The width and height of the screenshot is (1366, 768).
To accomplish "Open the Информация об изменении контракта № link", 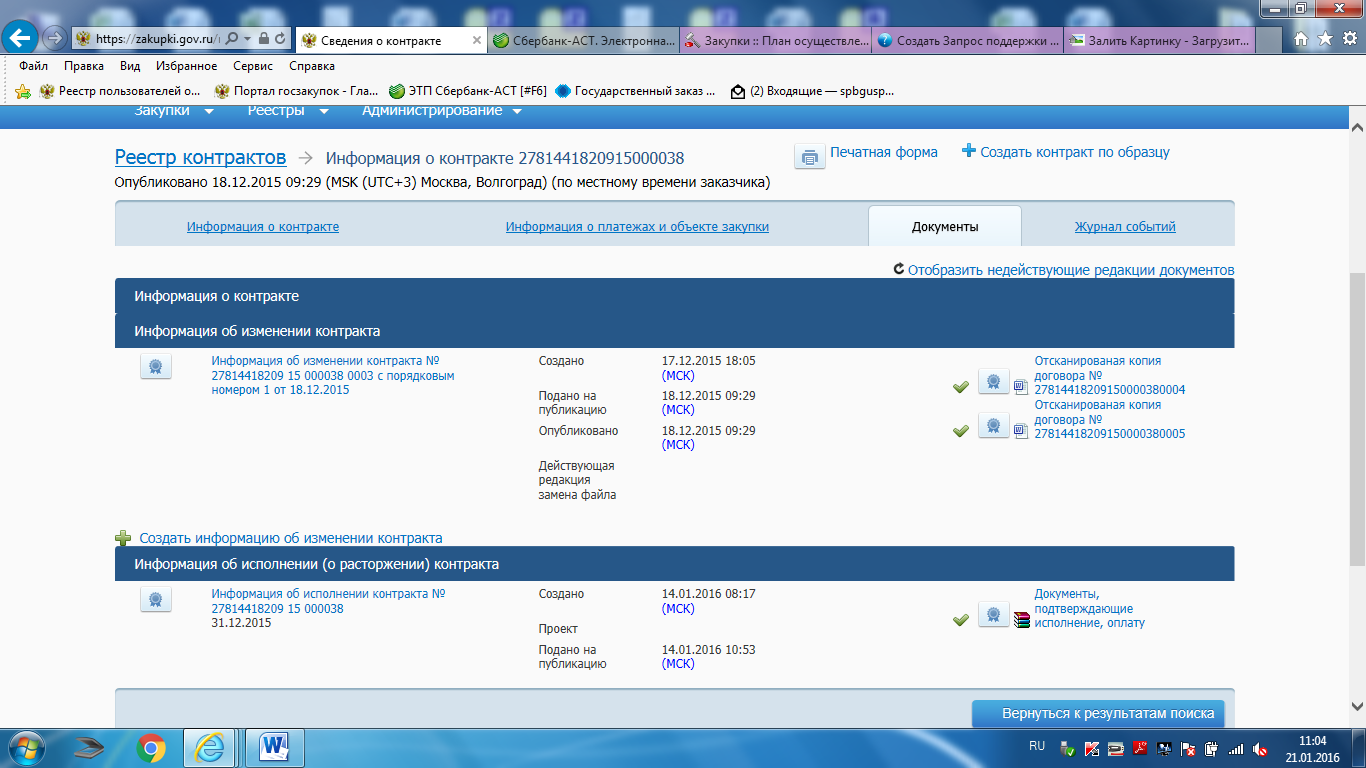I will click(x=333, y=375).
